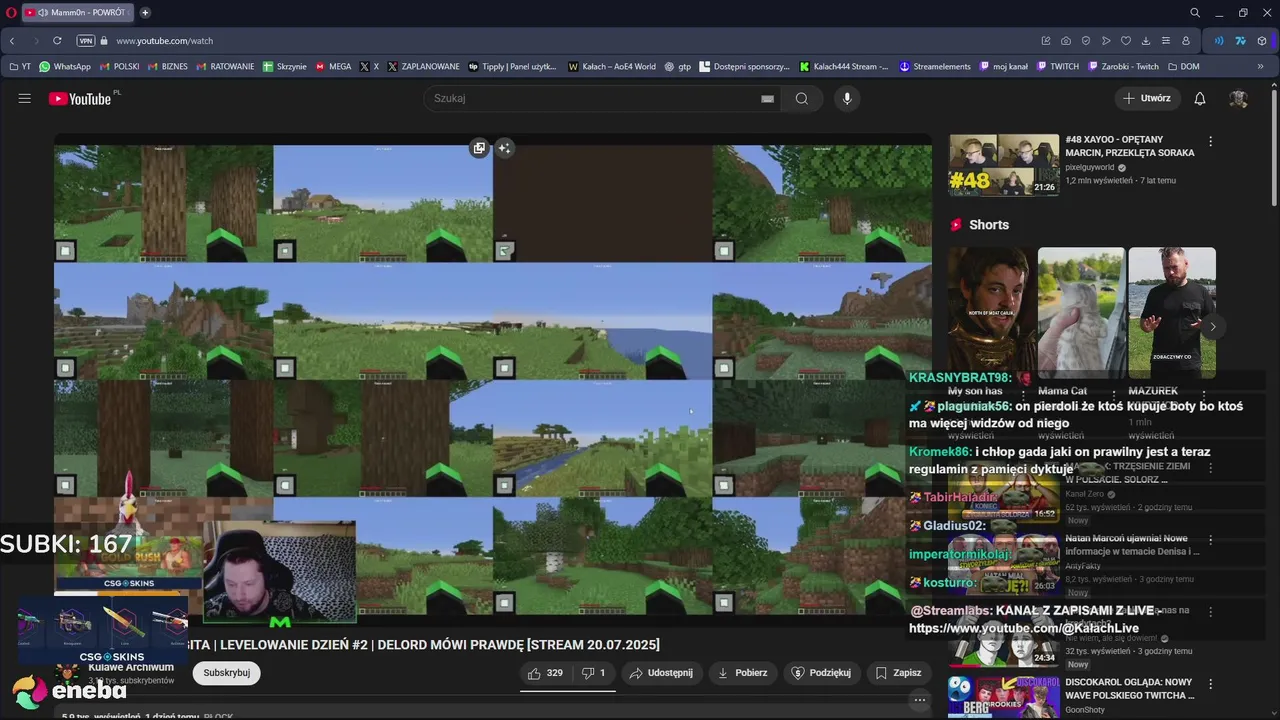This screenshot has height=720, width=1280.
Task: Click the Utwórz create button
Action: 1146,98
